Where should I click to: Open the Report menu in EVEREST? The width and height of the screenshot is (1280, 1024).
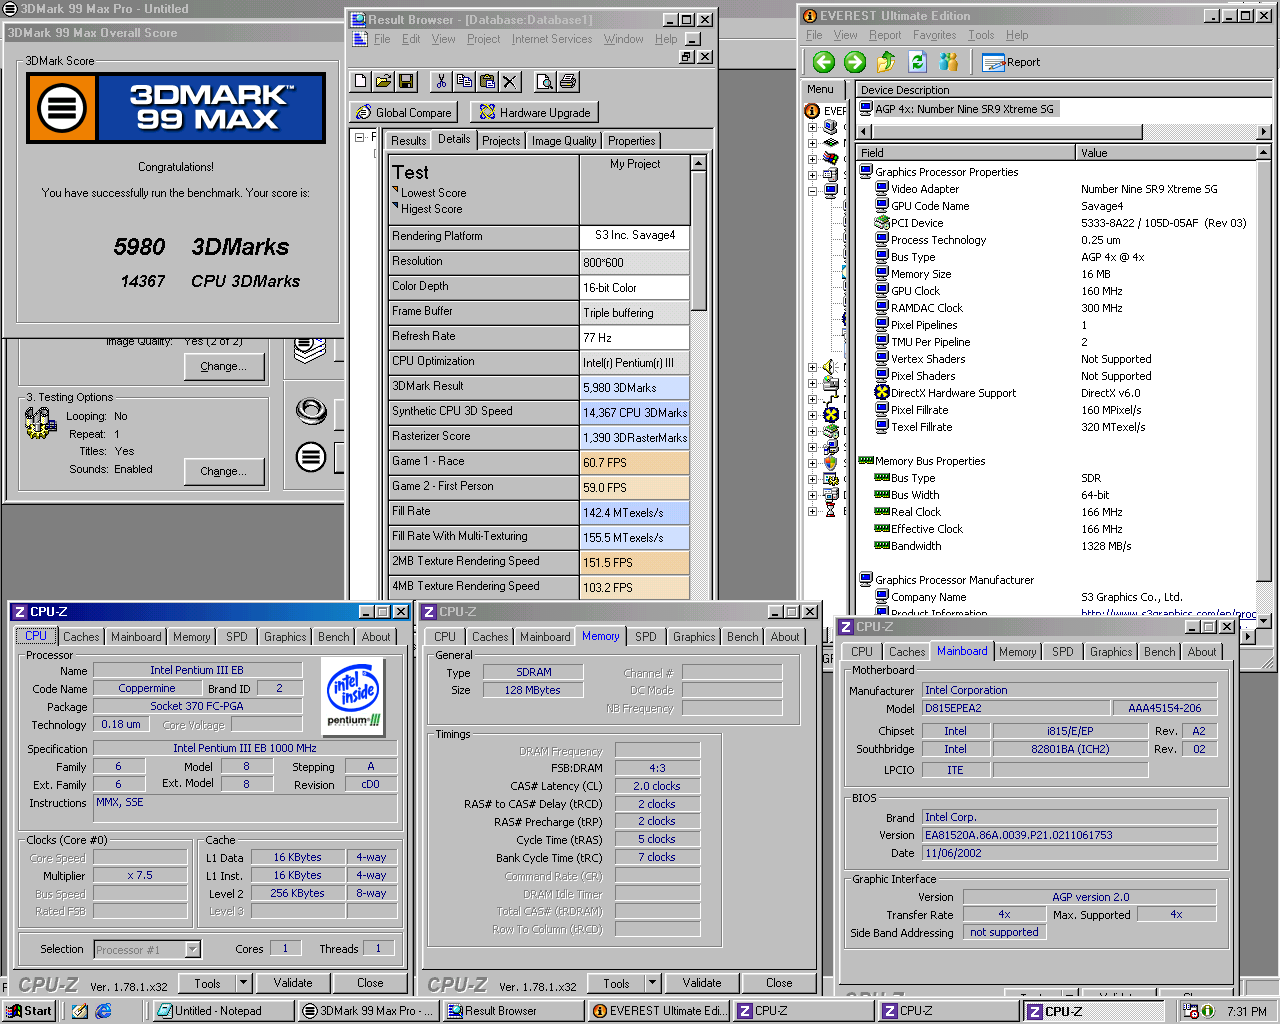pos(884,35)
